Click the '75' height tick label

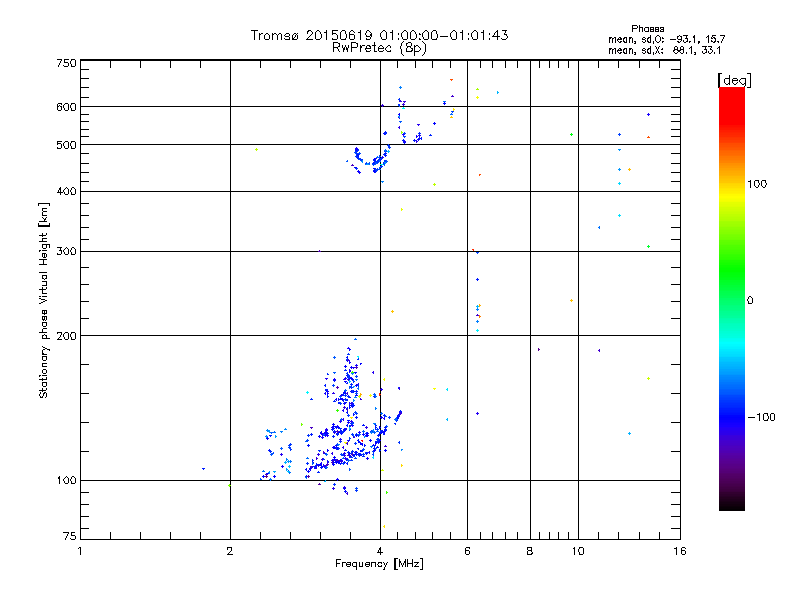pos(69,536)
